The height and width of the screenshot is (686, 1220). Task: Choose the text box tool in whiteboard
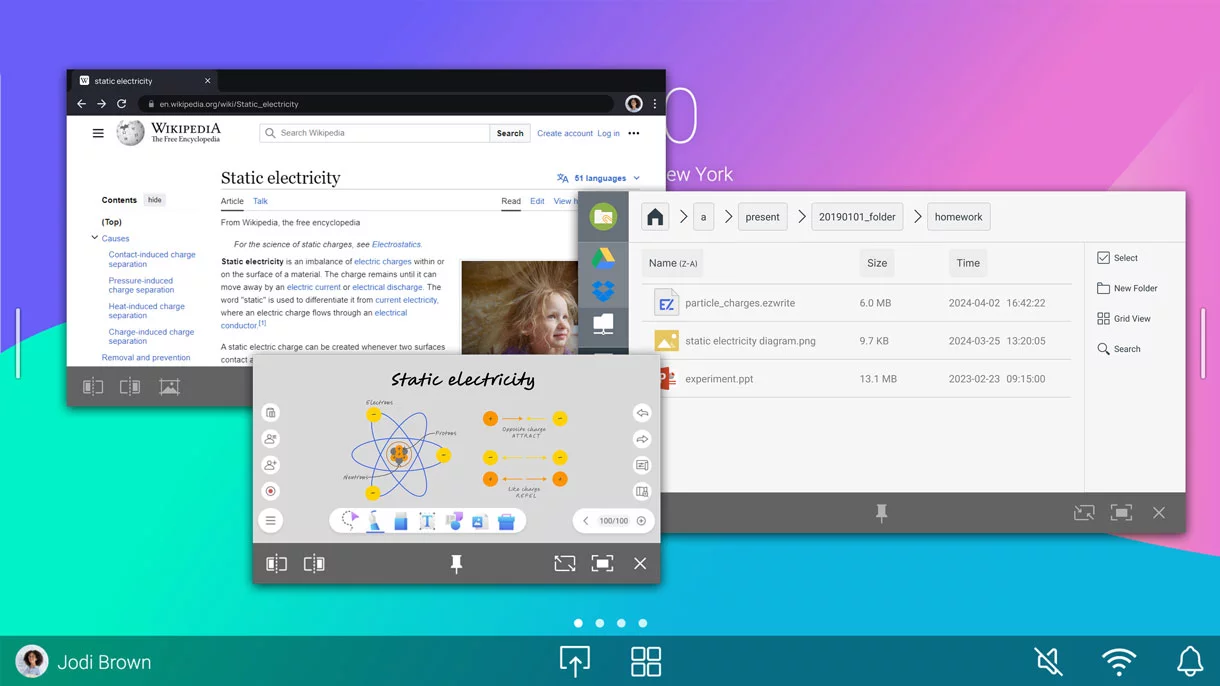(427, 521)
